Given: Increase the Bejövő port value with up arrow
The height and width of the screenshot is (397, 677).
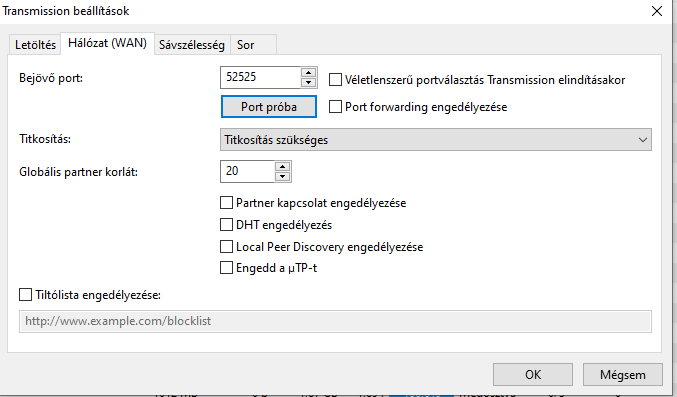Looking at the screenshot, I should (x=308, y=73).
